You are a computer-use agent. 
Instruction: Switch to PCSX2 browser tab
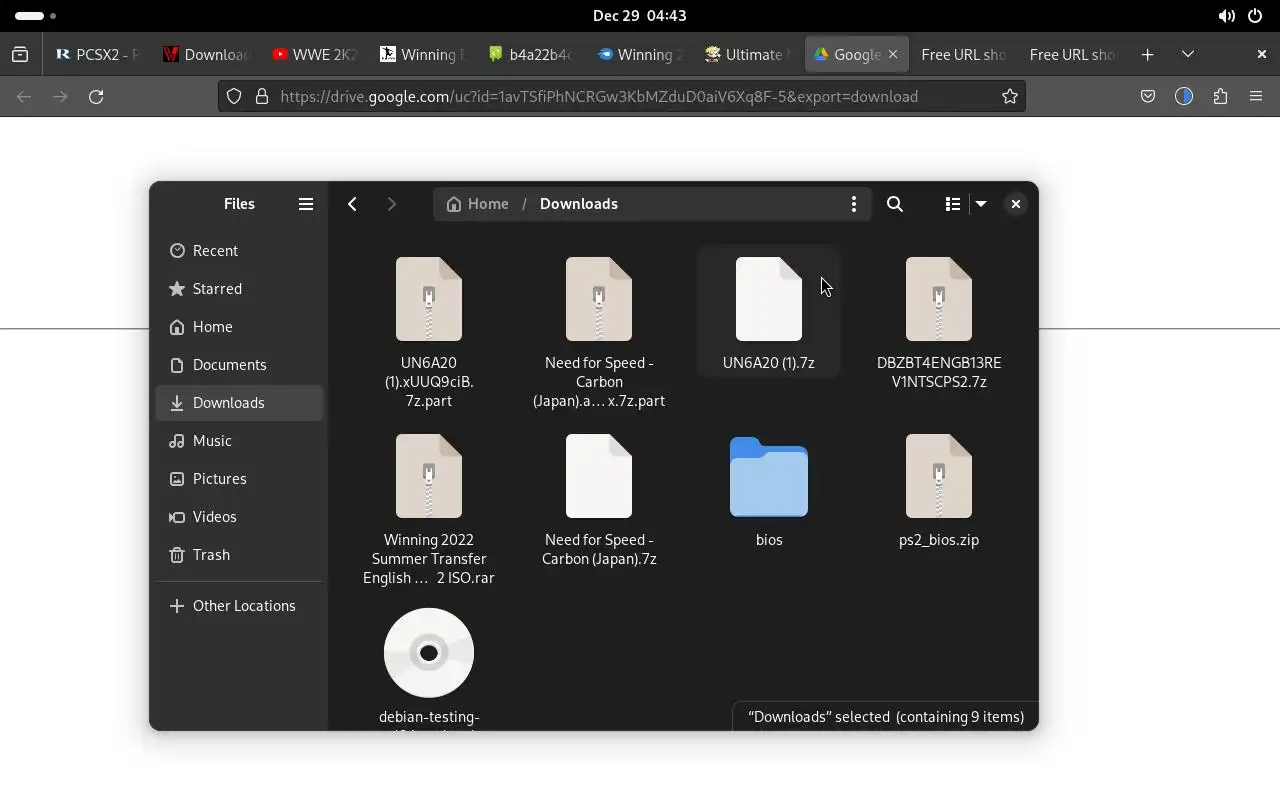pyautogui.click(x=97, y=55)
